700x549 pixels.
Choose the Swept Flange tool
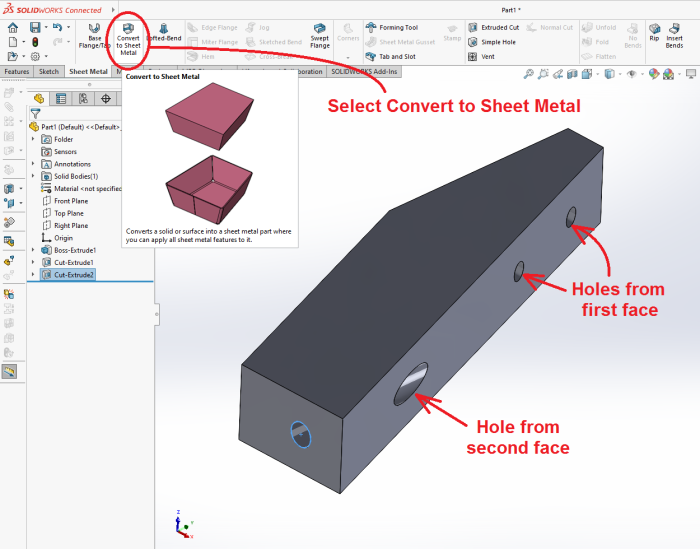coord(319,36)
